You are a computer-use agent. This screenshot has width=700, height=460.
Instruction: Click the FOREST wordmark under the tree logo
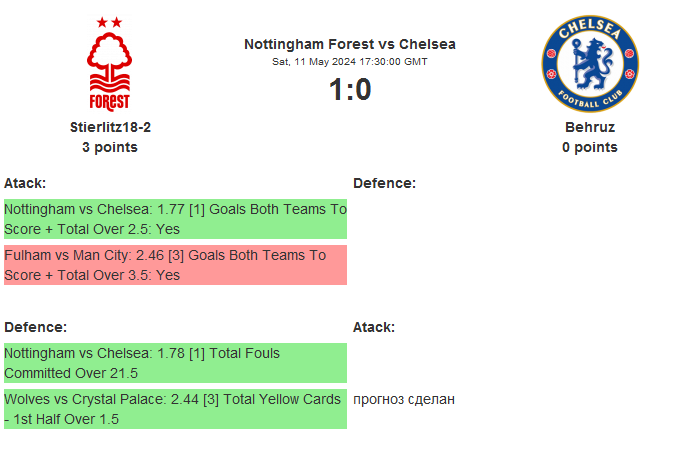tap(109, 101)
